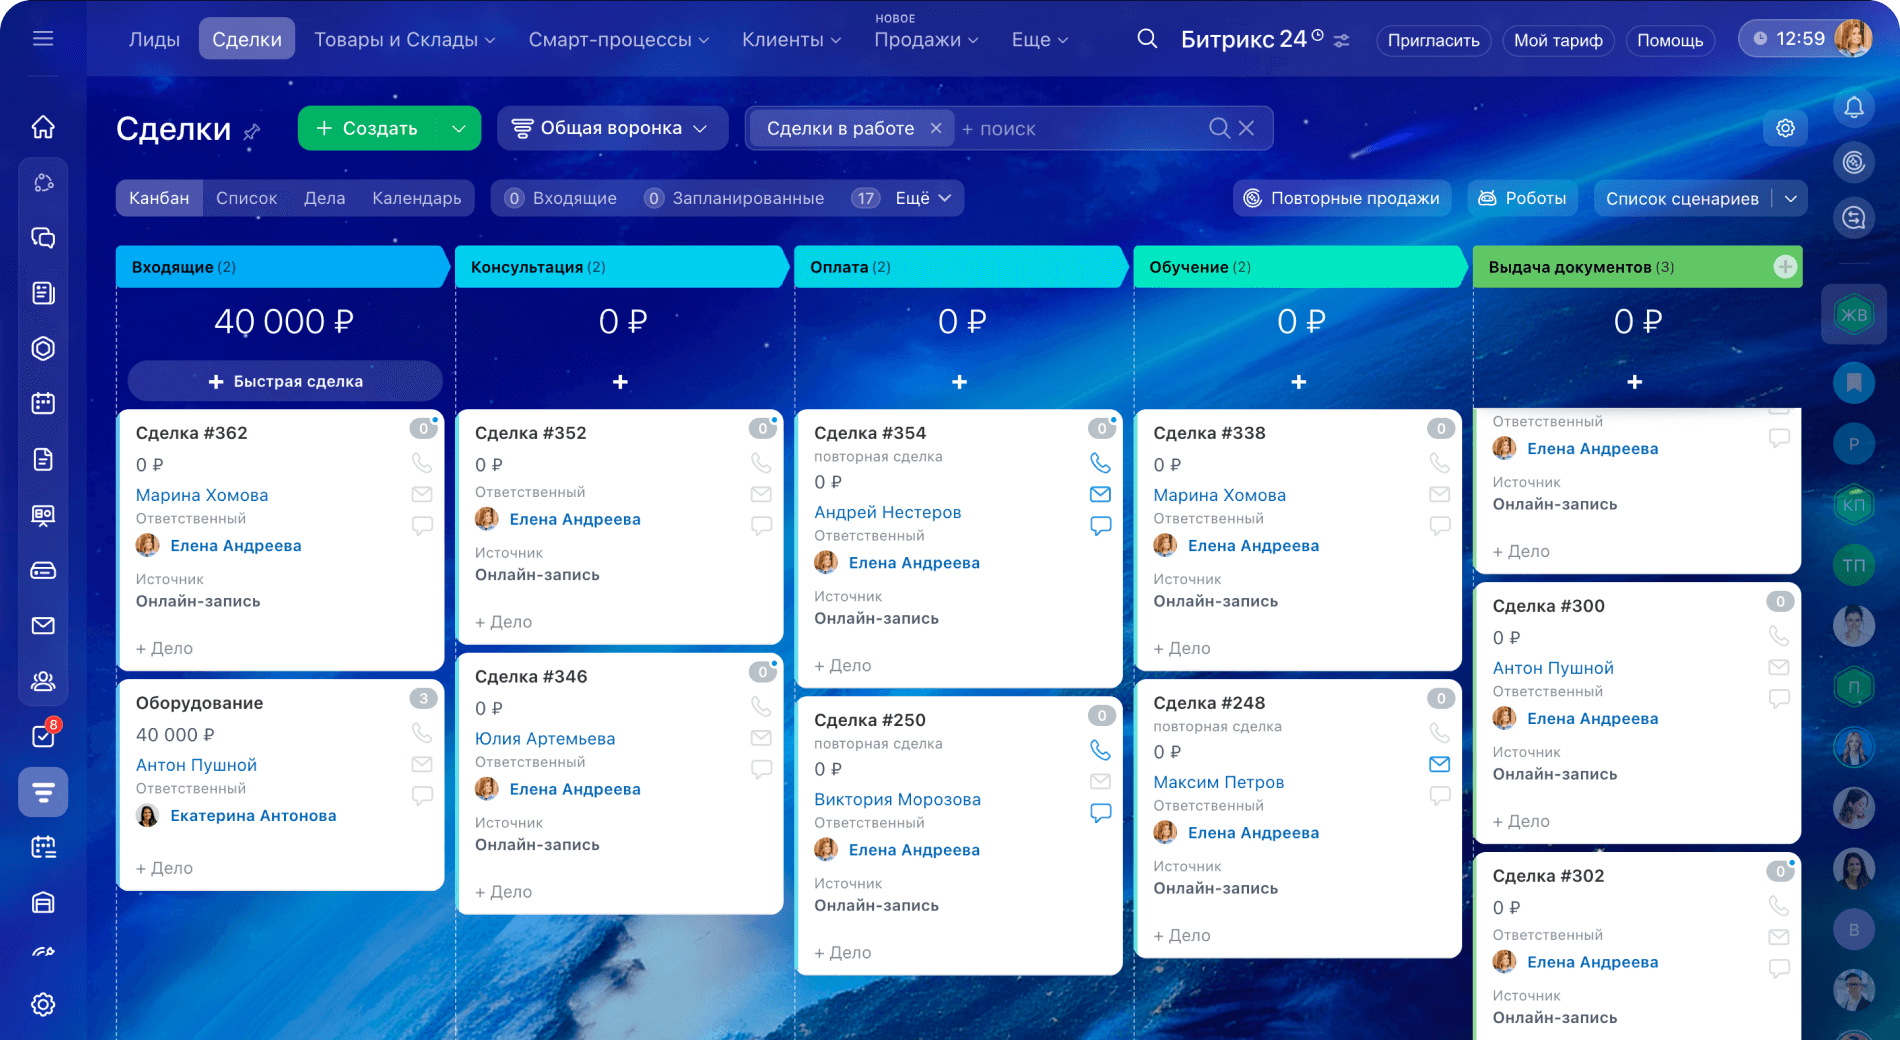1900x1040 pixels.
Task: Click the email icon on Сделка #248
Action: point(1439,764)
